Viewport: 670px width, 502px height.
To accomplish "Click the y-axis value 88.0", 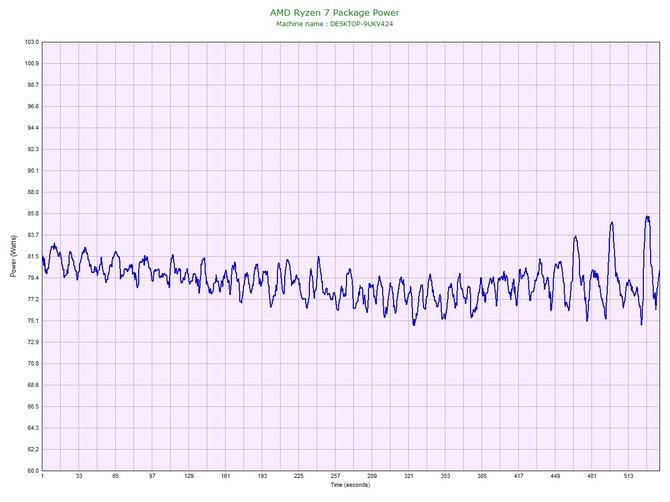I will pos(33,192).
